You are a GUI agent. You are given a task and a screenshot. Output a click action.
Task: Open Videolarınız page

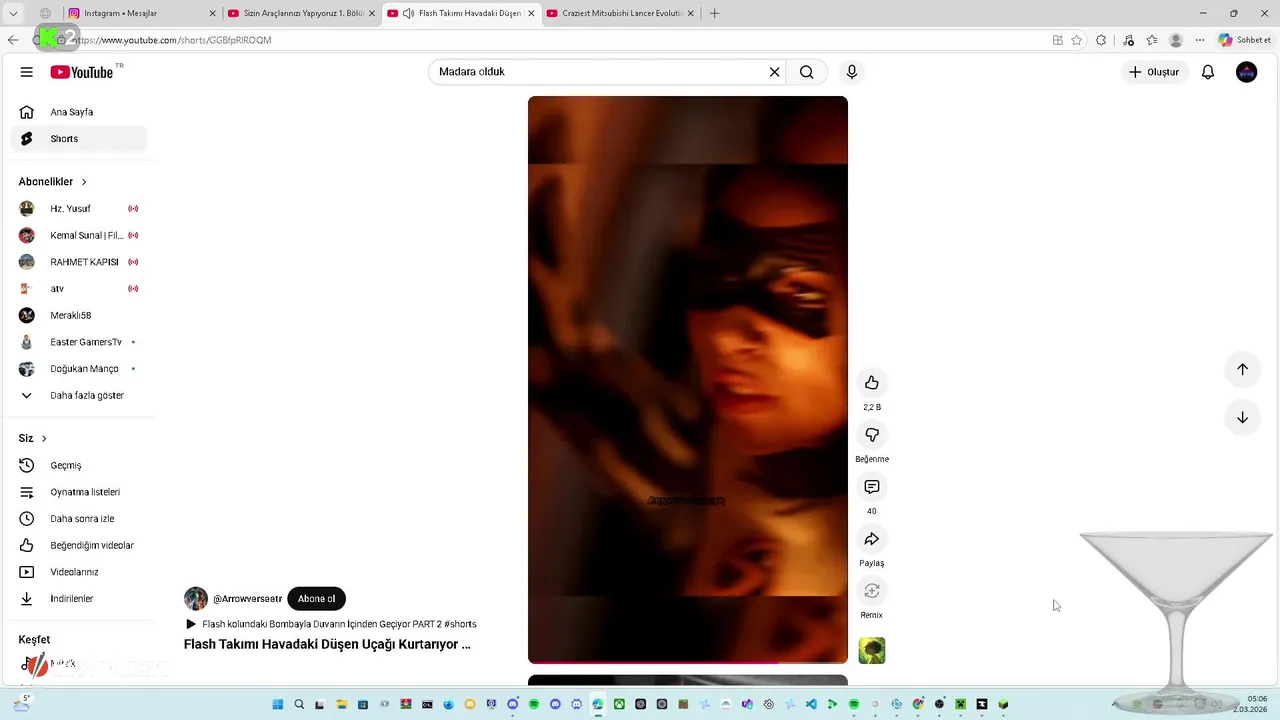pos(78,572)
